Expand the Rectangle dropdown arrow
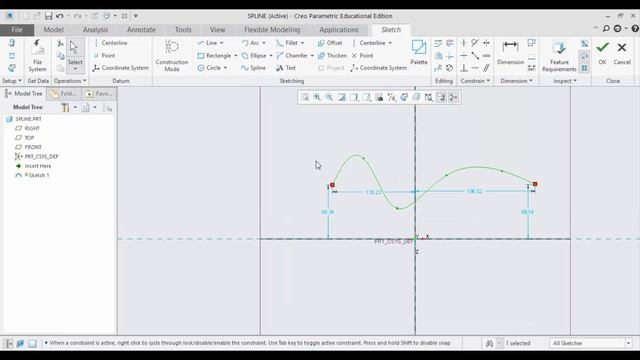 [236, 56]
